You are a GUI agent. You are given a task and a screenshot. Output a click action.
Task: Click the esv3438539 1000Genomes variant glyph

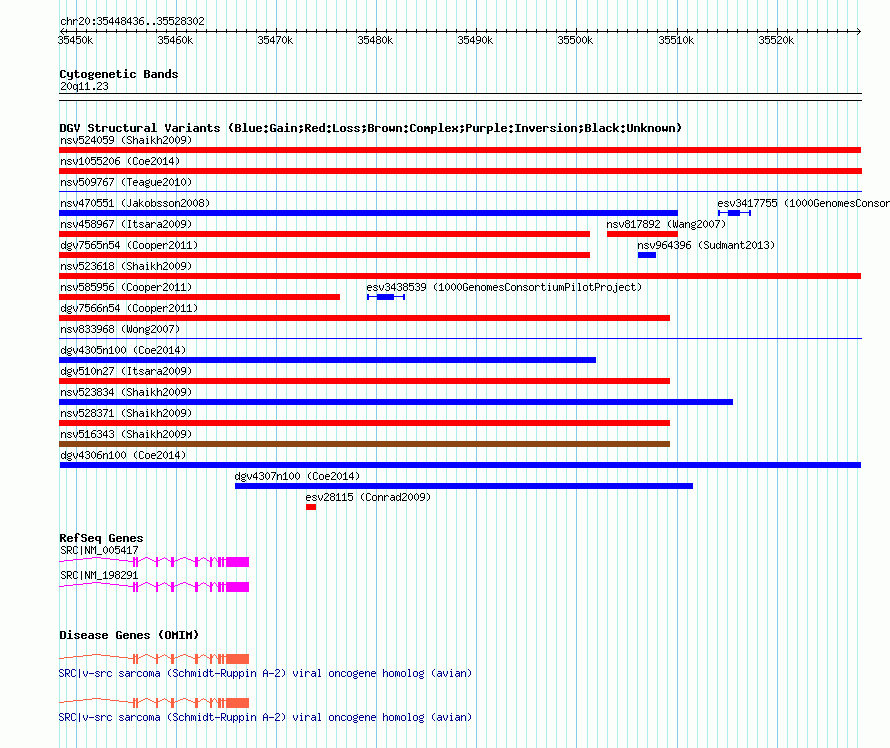(x=386, y=297)
